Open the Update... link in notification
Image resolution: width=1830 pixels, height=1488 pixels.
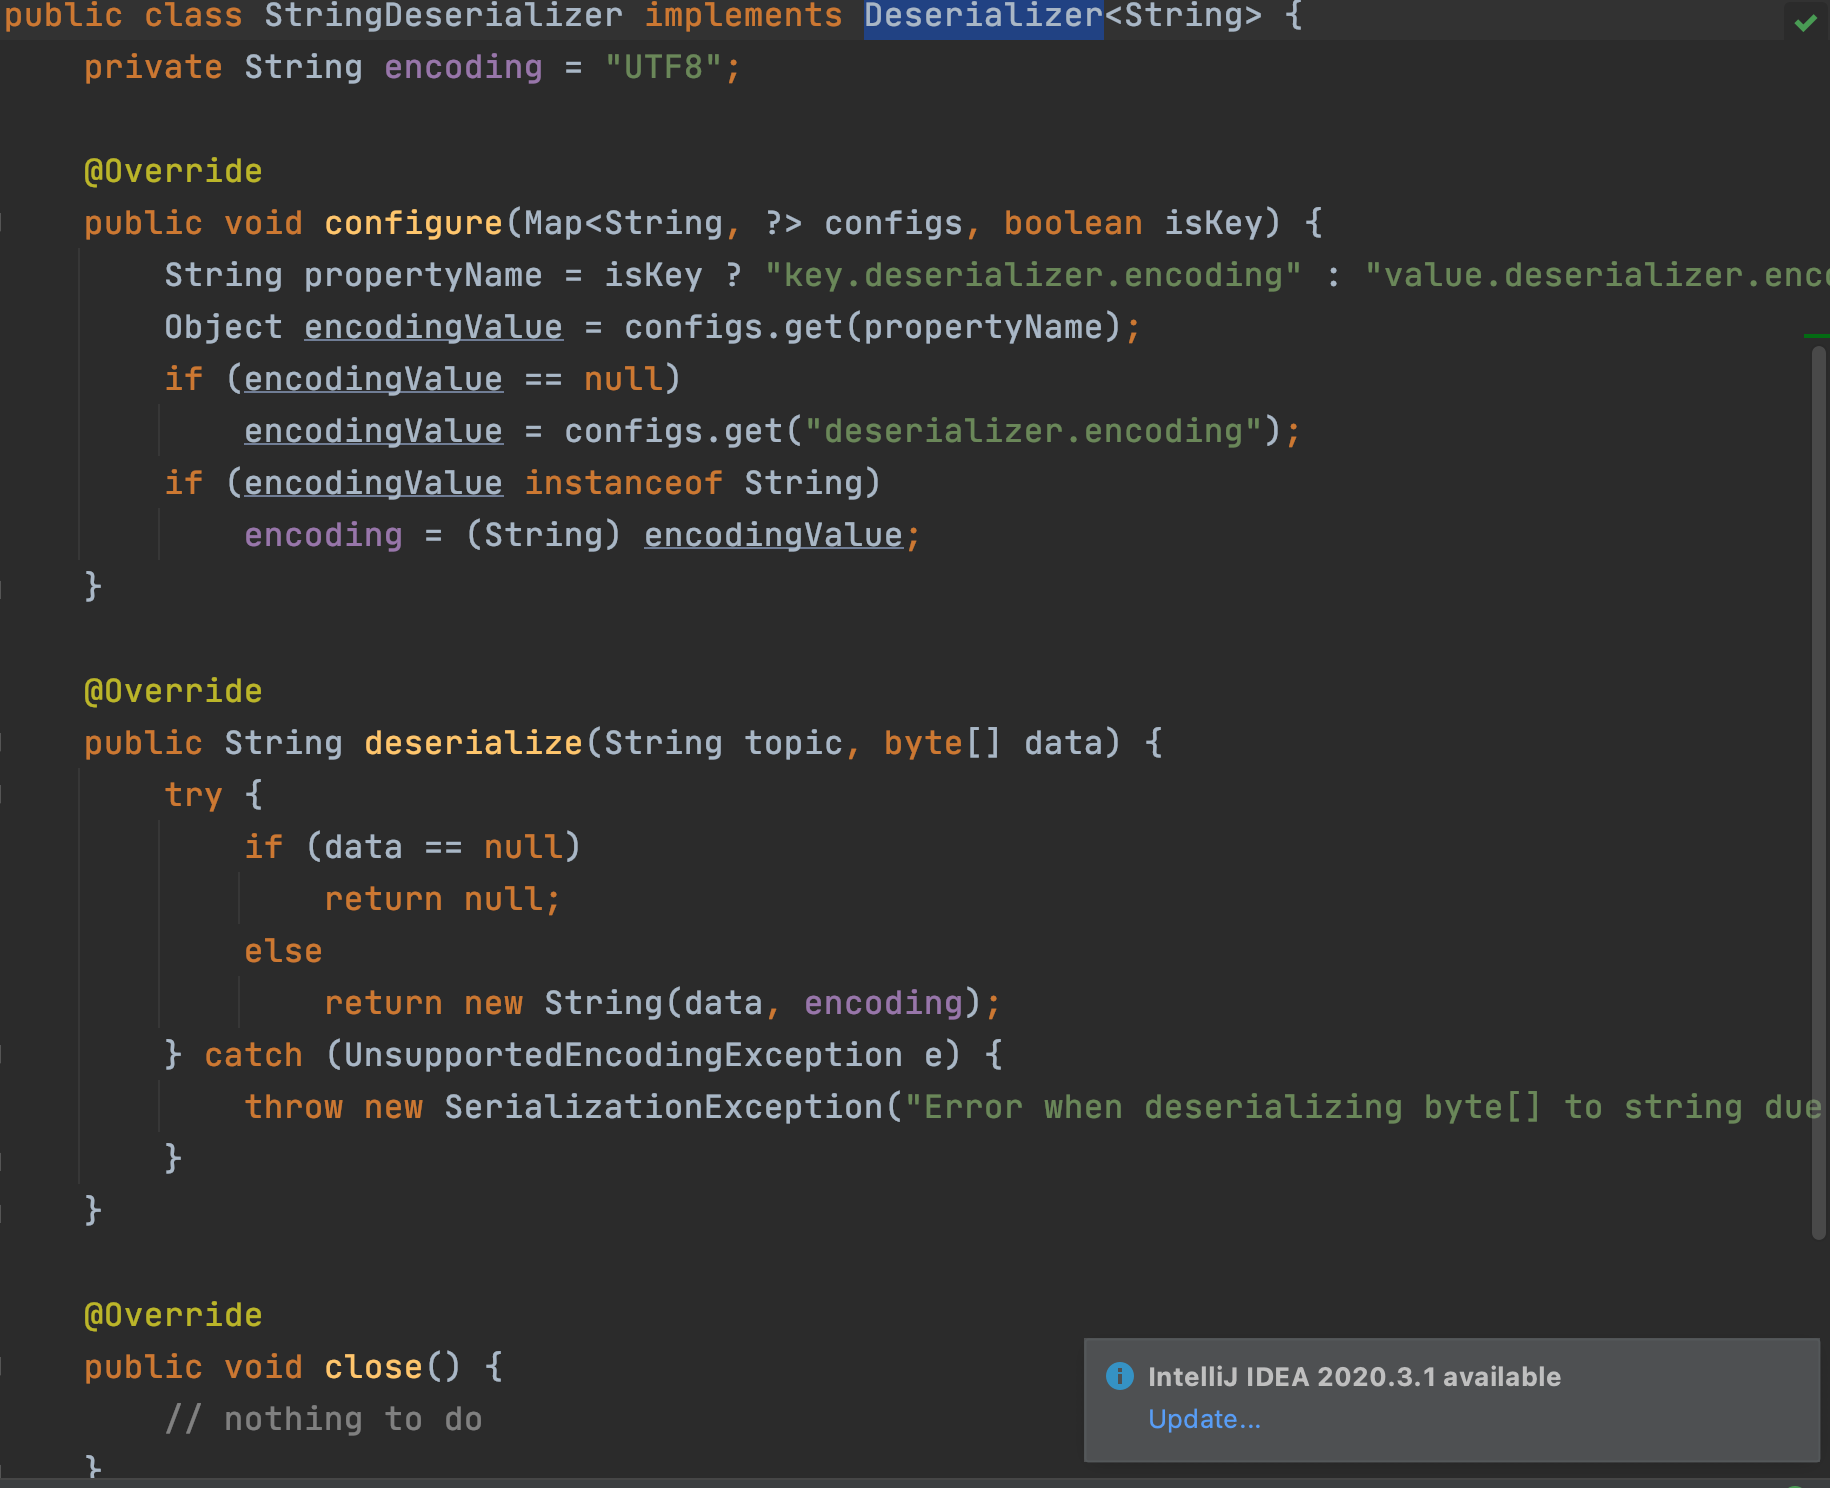tap(1204, 1419)
